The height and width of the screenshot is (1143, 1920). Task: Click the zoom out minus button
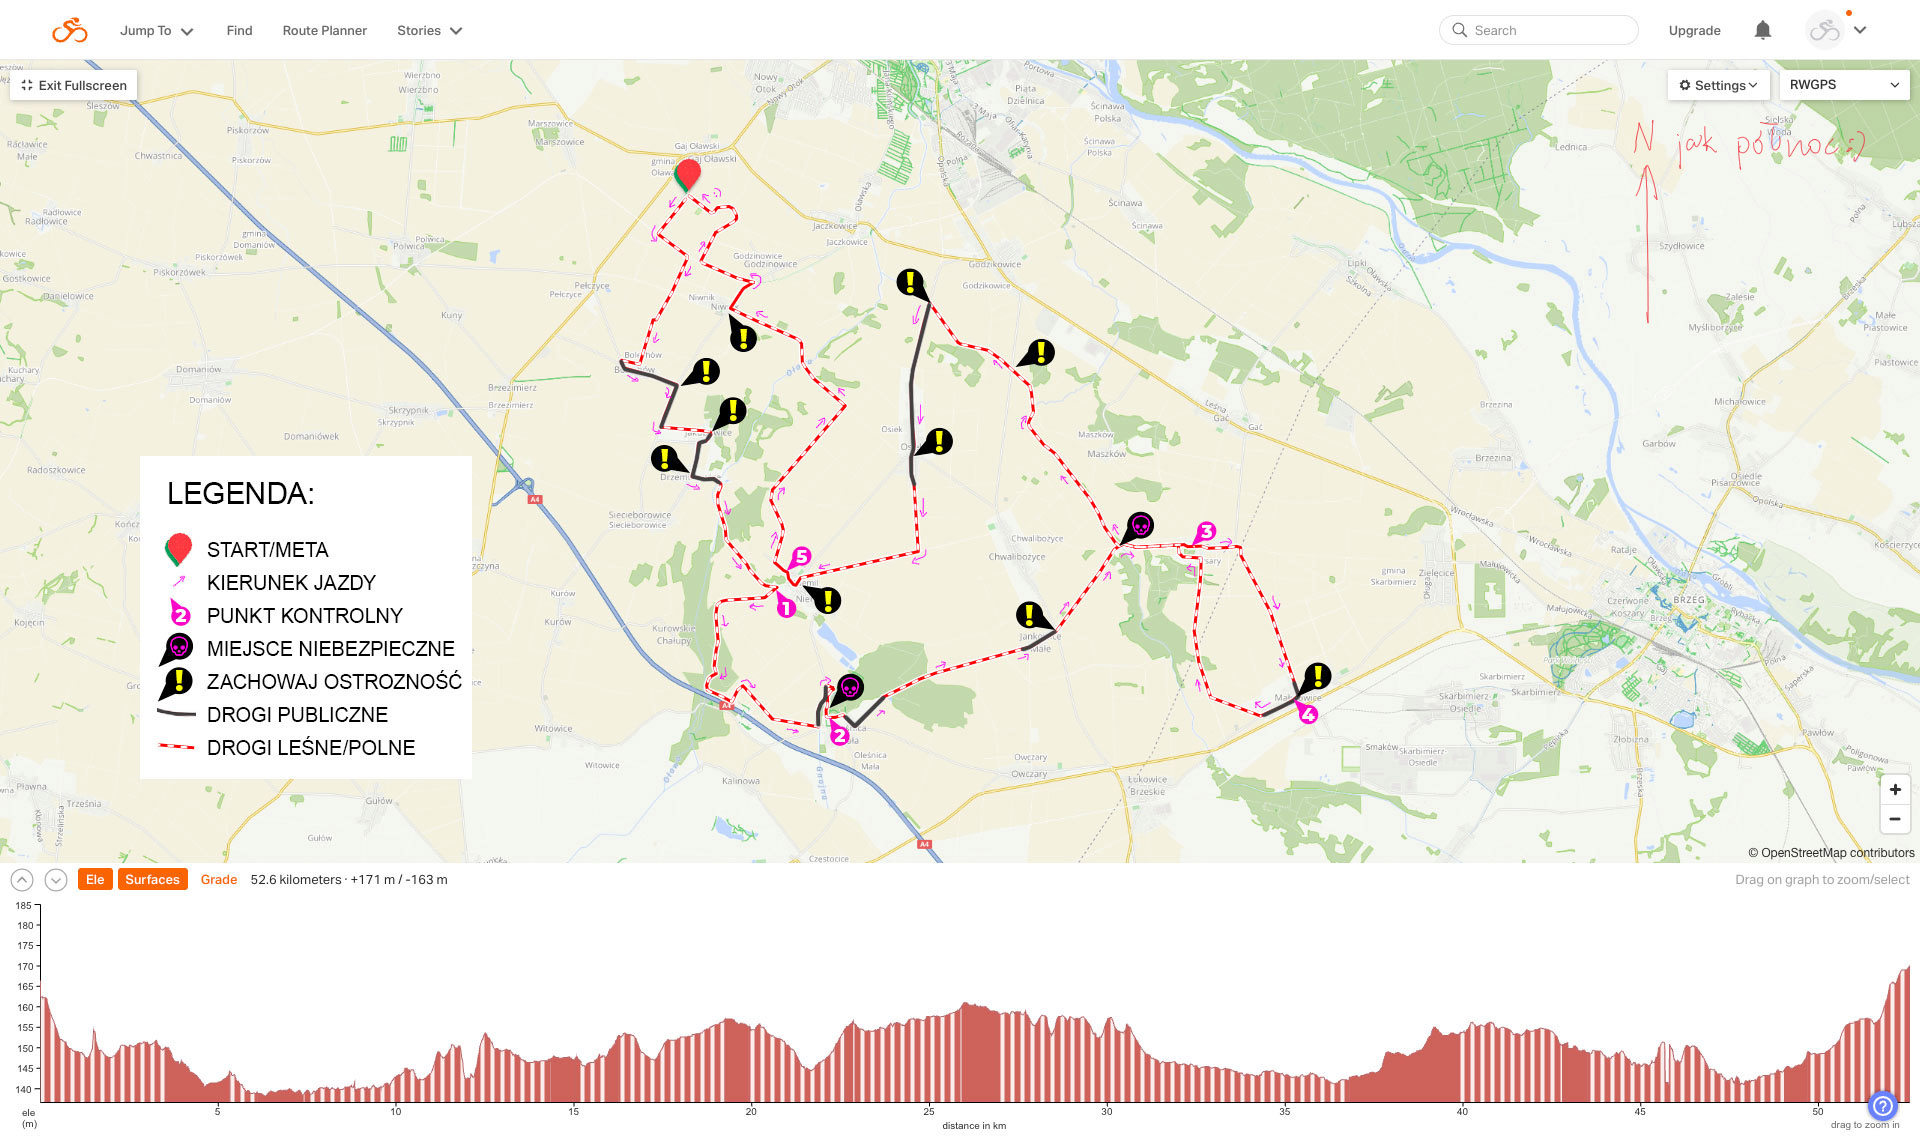1894,819
